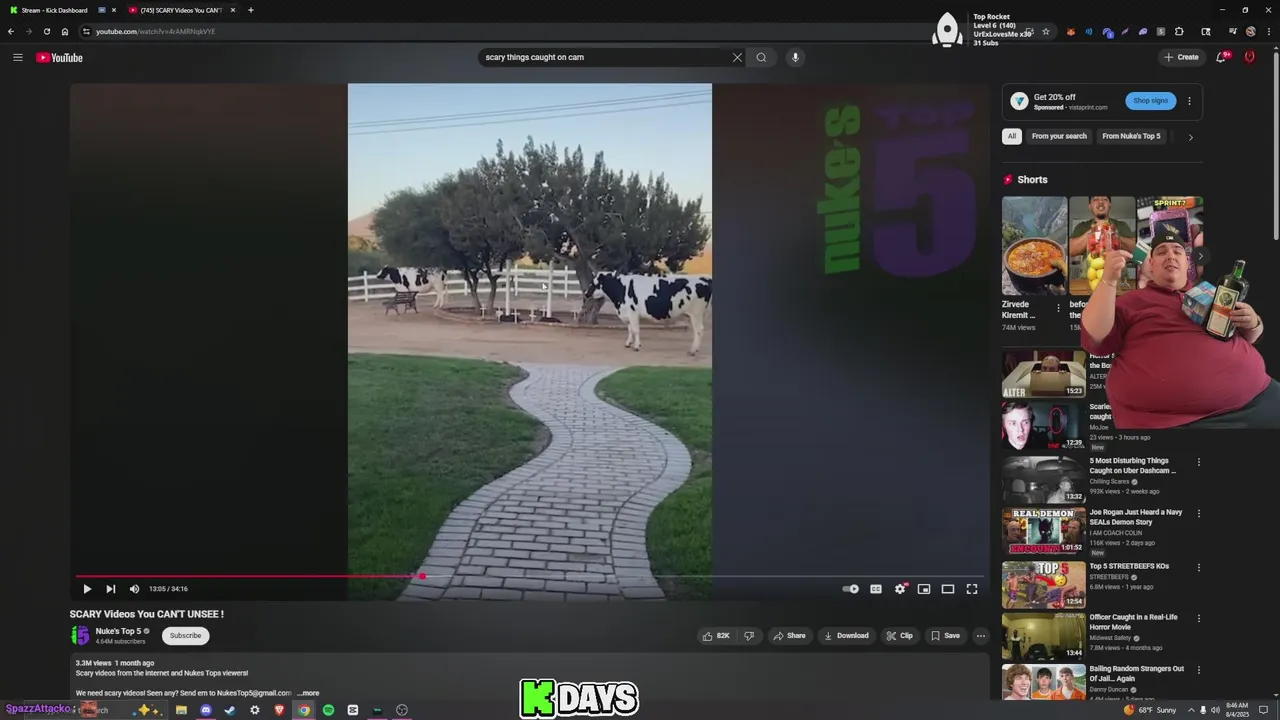Open the weather widget showing 68°F Sunny
Screen dimensions: 1280x720
click(1150, 710)
